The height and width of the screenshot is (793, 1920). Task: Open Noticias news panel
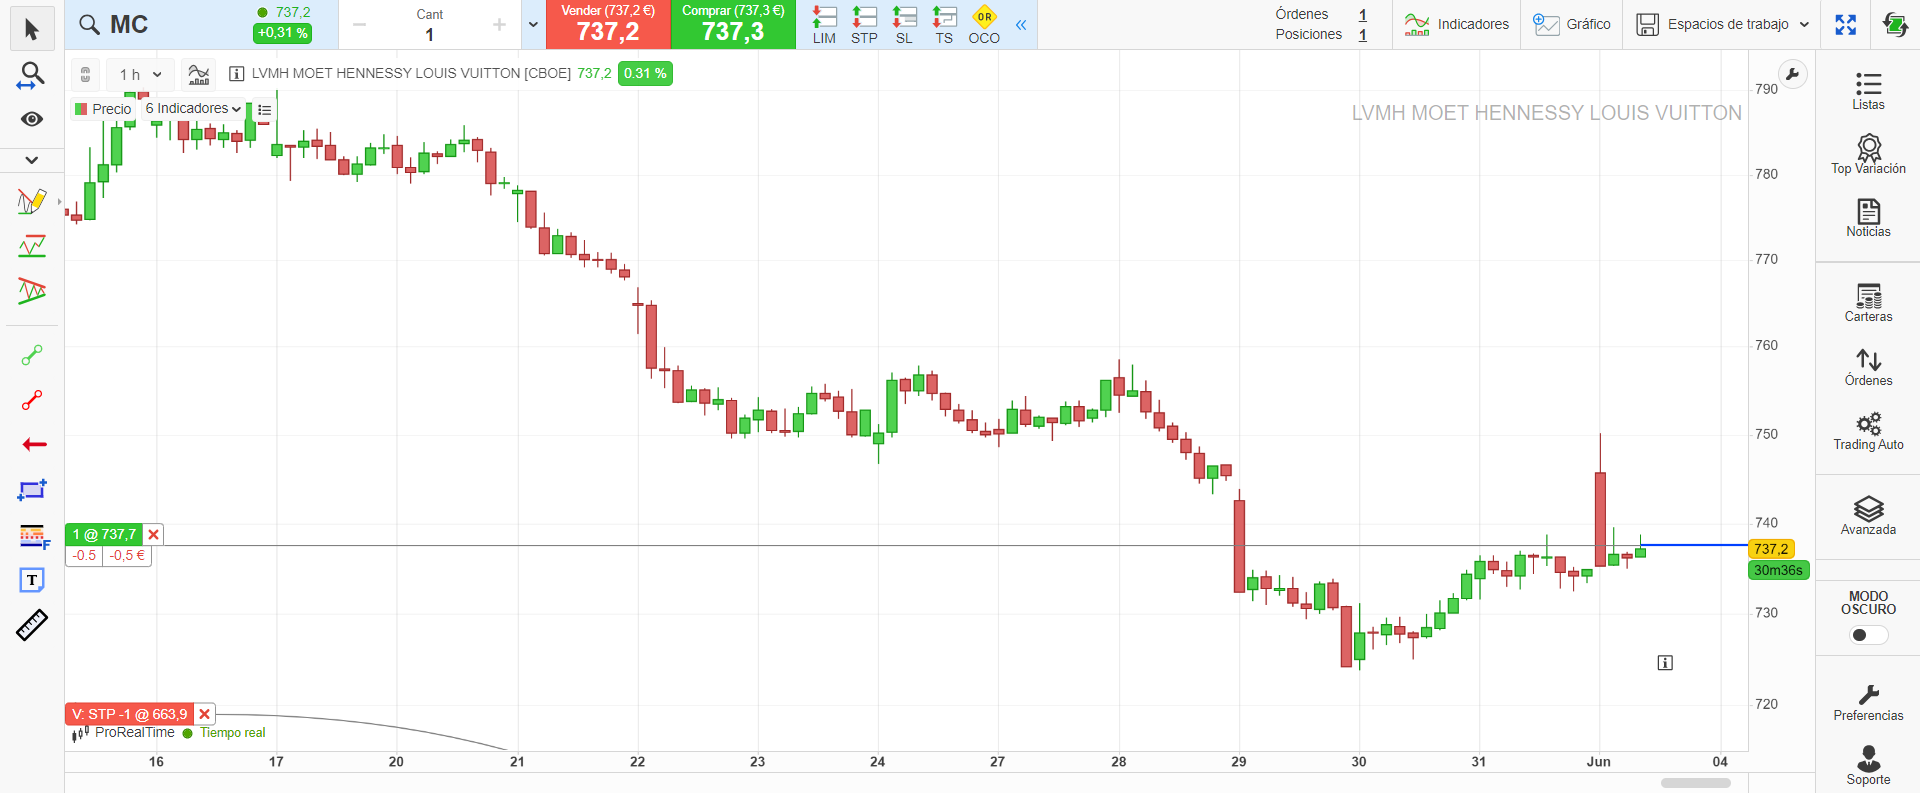click(1868, 218)
